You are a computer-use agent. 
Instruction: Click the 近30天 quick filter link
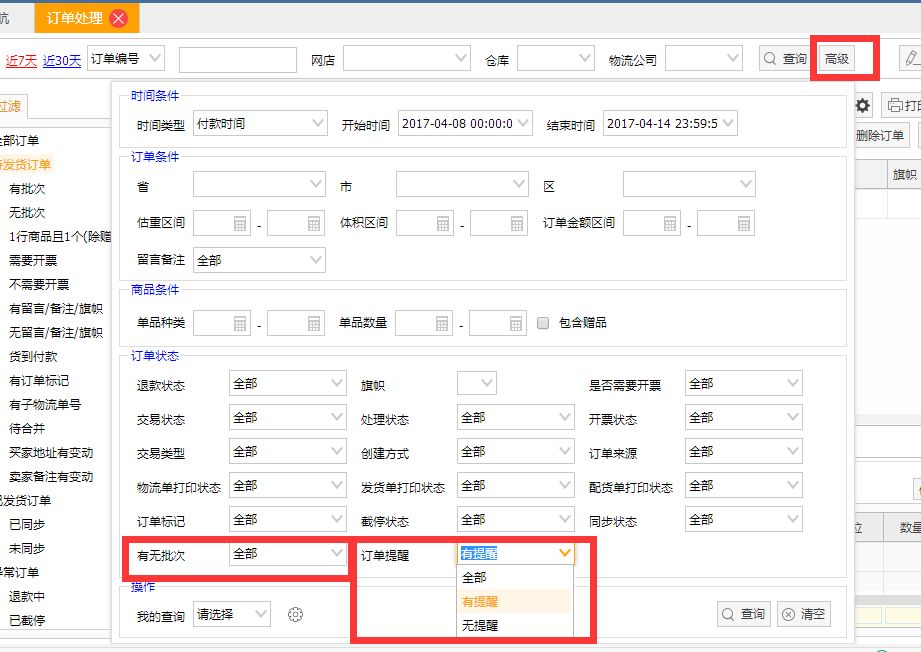pos(62,60)
